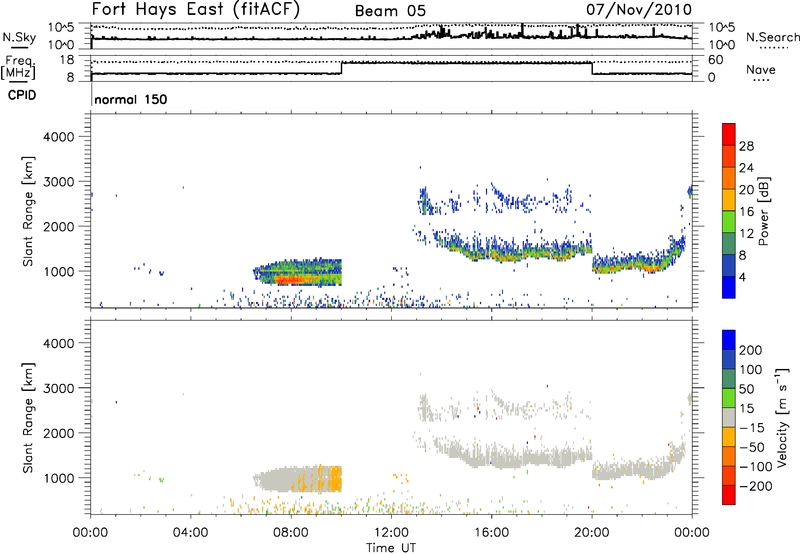Click the 'normal 150' text
This screenshot has height=554, width=800.
point(131,99)
